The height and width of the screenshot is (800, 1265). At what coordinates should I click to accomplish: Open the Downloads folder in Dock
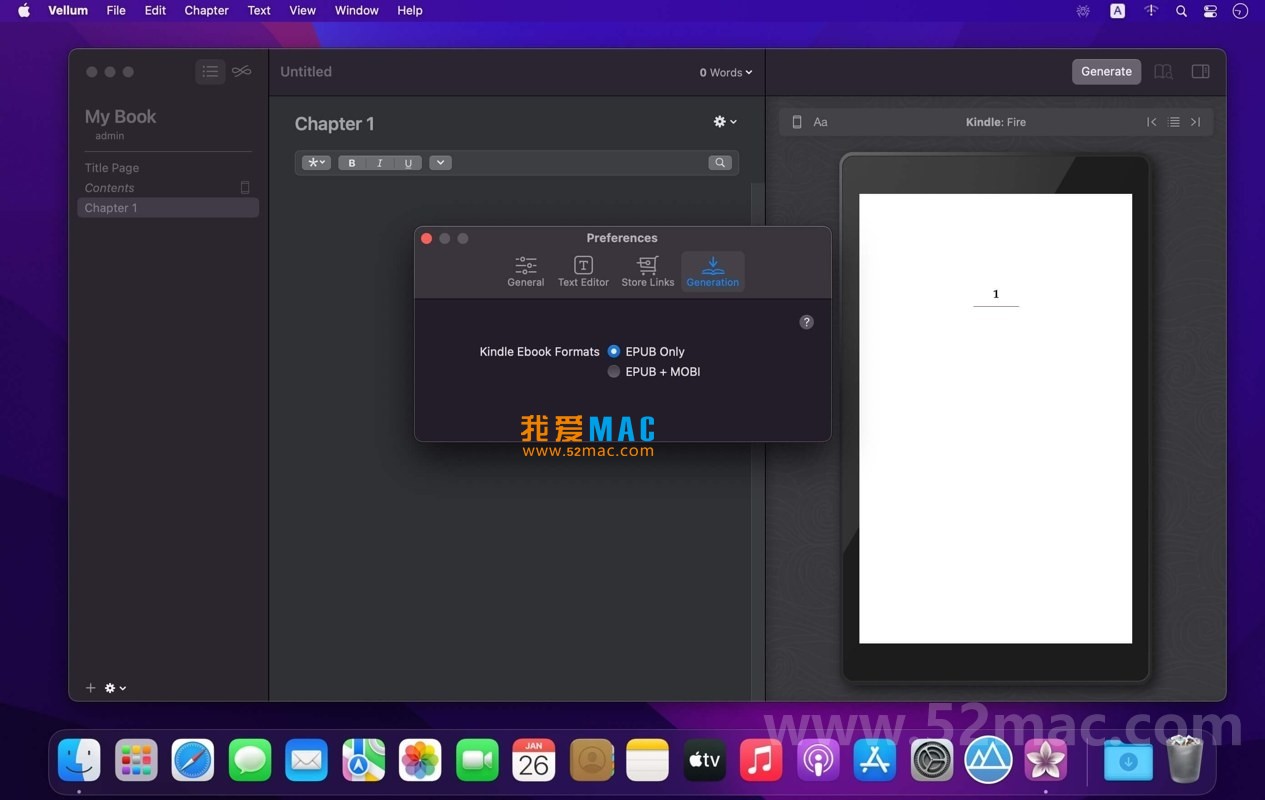[1128, 761]
